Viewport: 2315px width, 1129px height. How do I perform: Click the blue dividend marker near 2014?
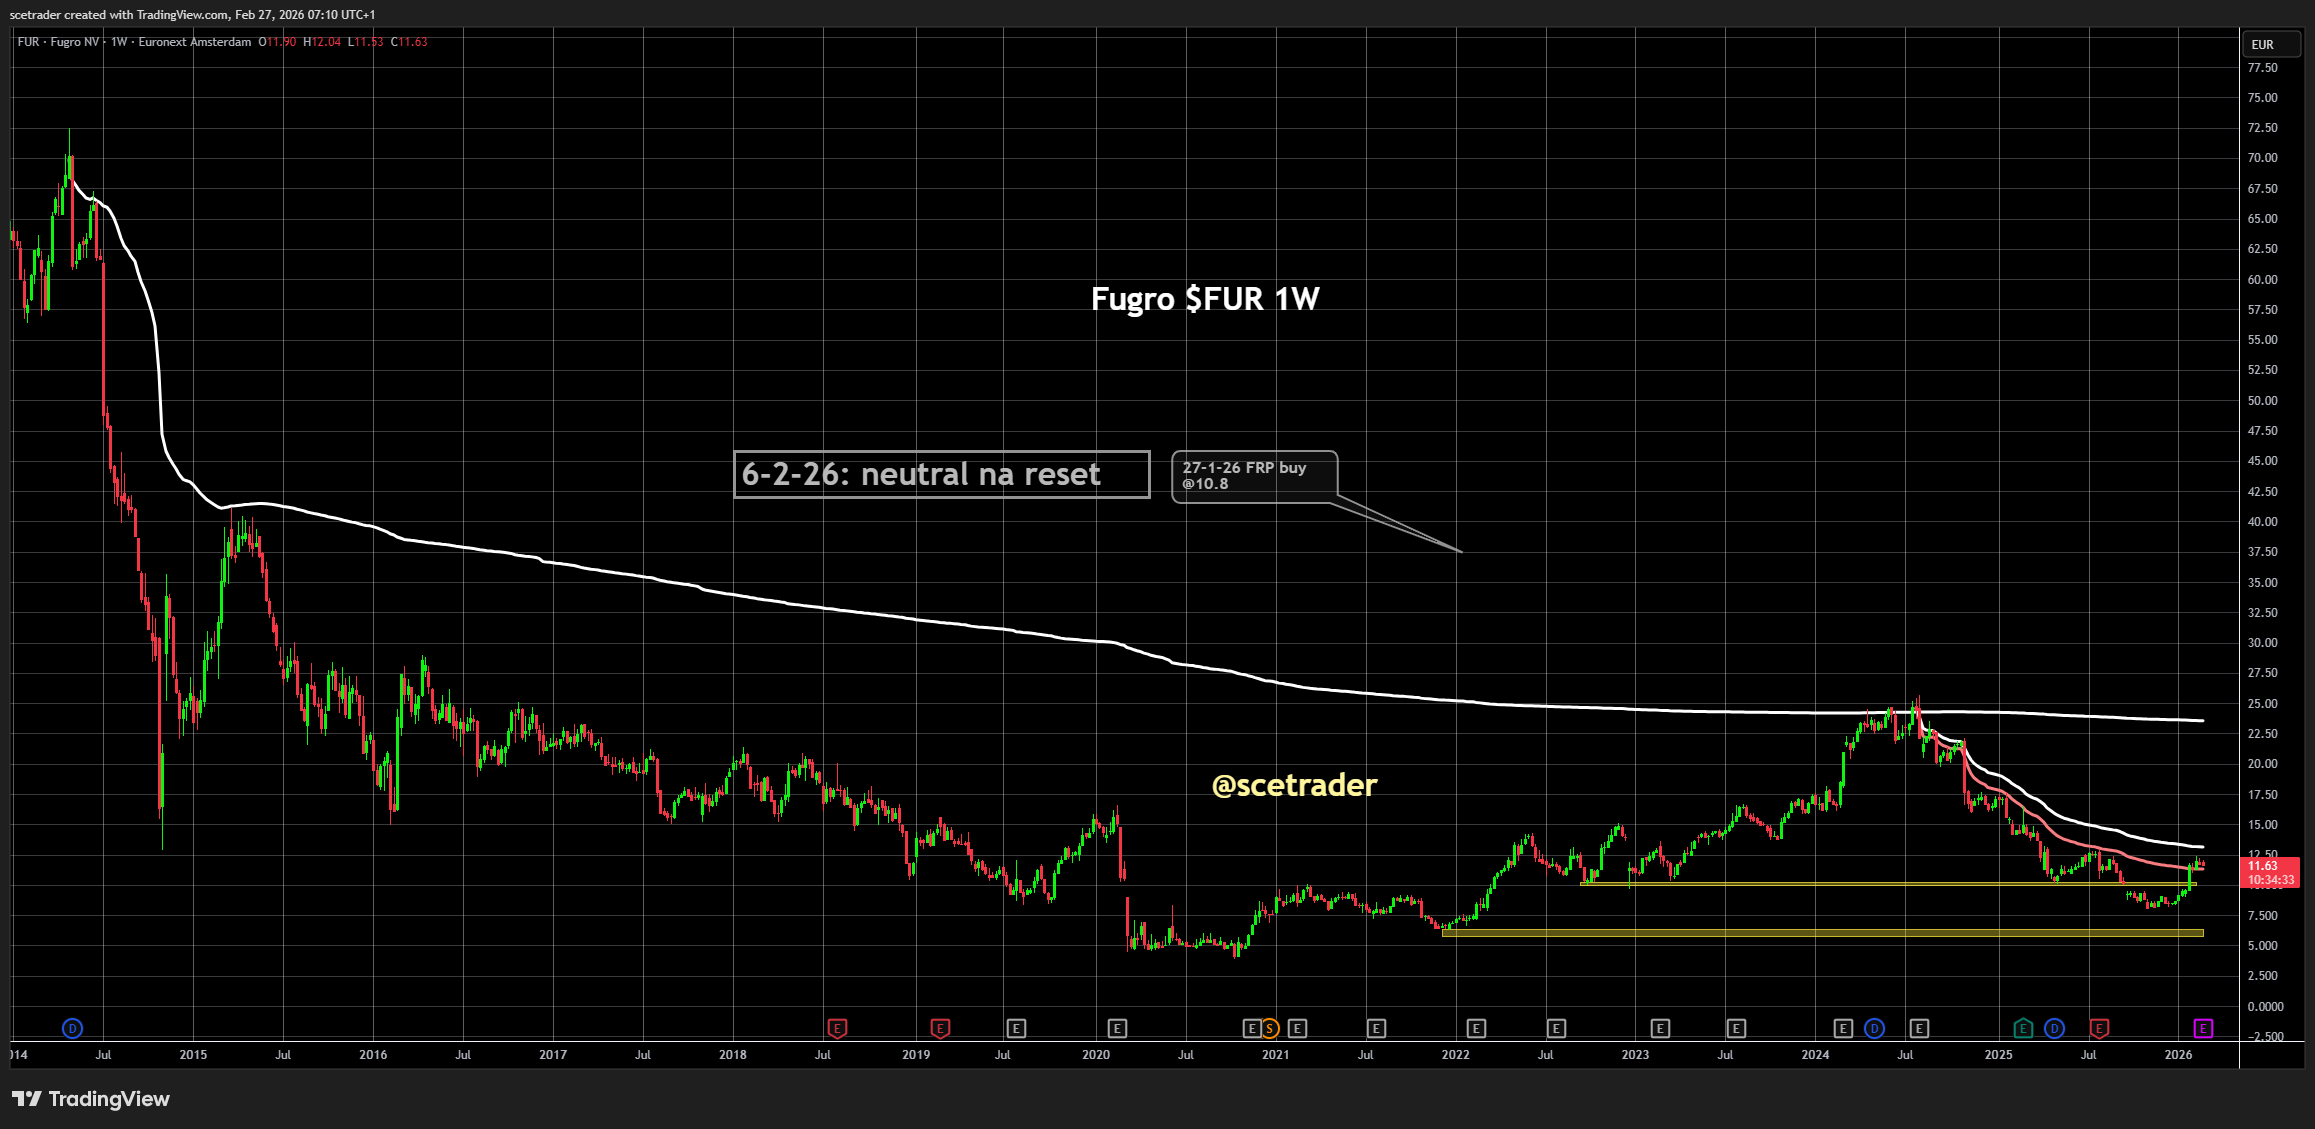point(72,1028)
